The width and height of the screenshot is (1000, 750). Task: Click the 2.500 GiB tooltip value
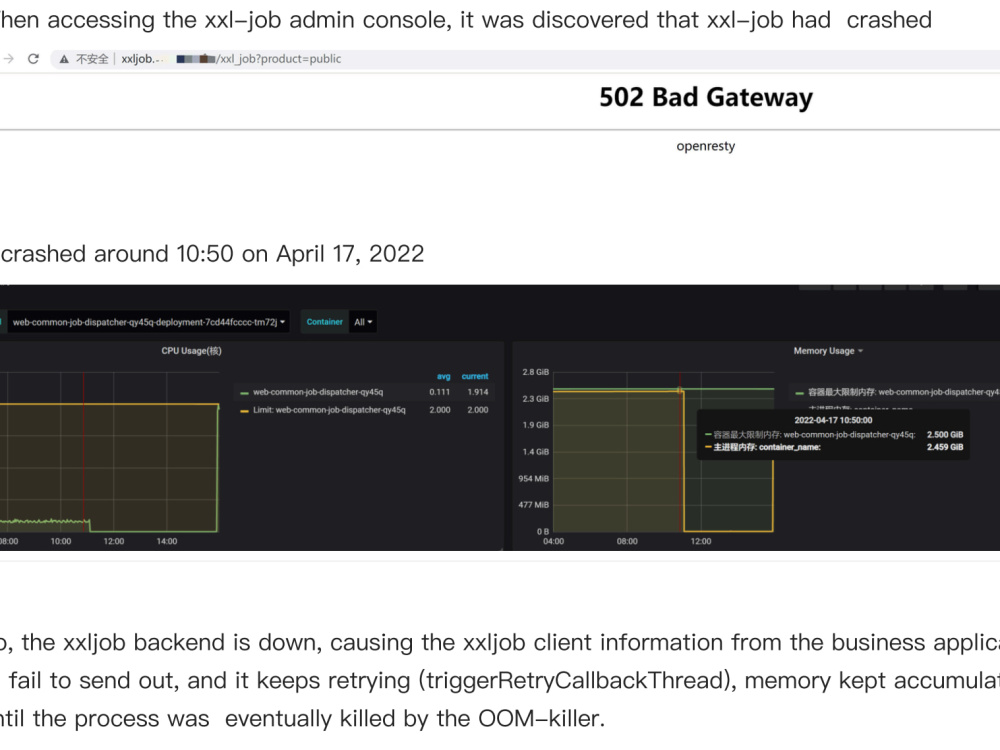[945, 434]
